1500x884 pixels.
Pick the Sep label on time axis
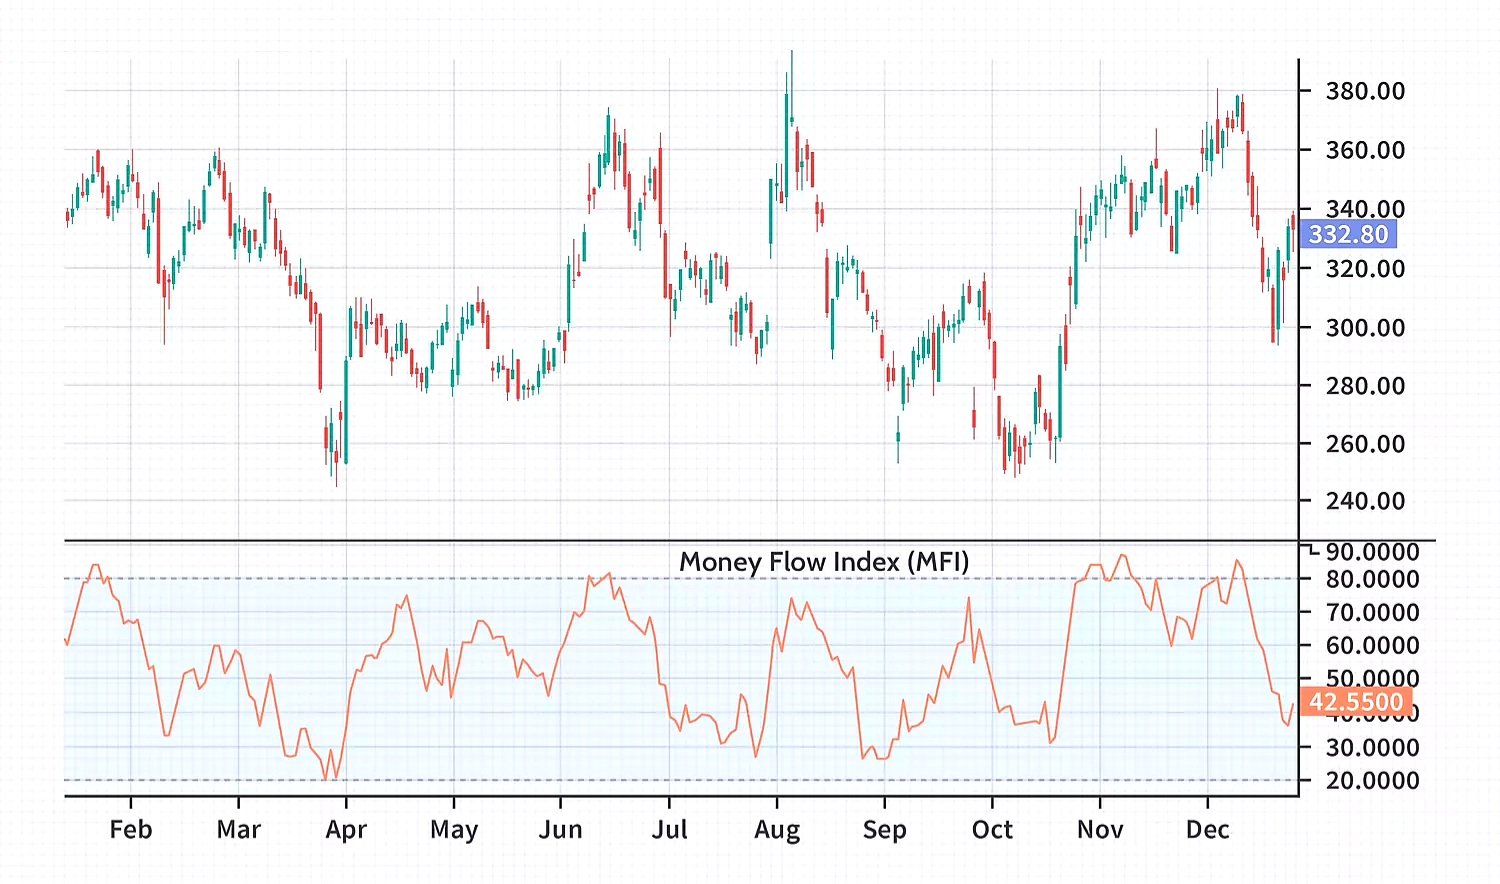(884, 830)
